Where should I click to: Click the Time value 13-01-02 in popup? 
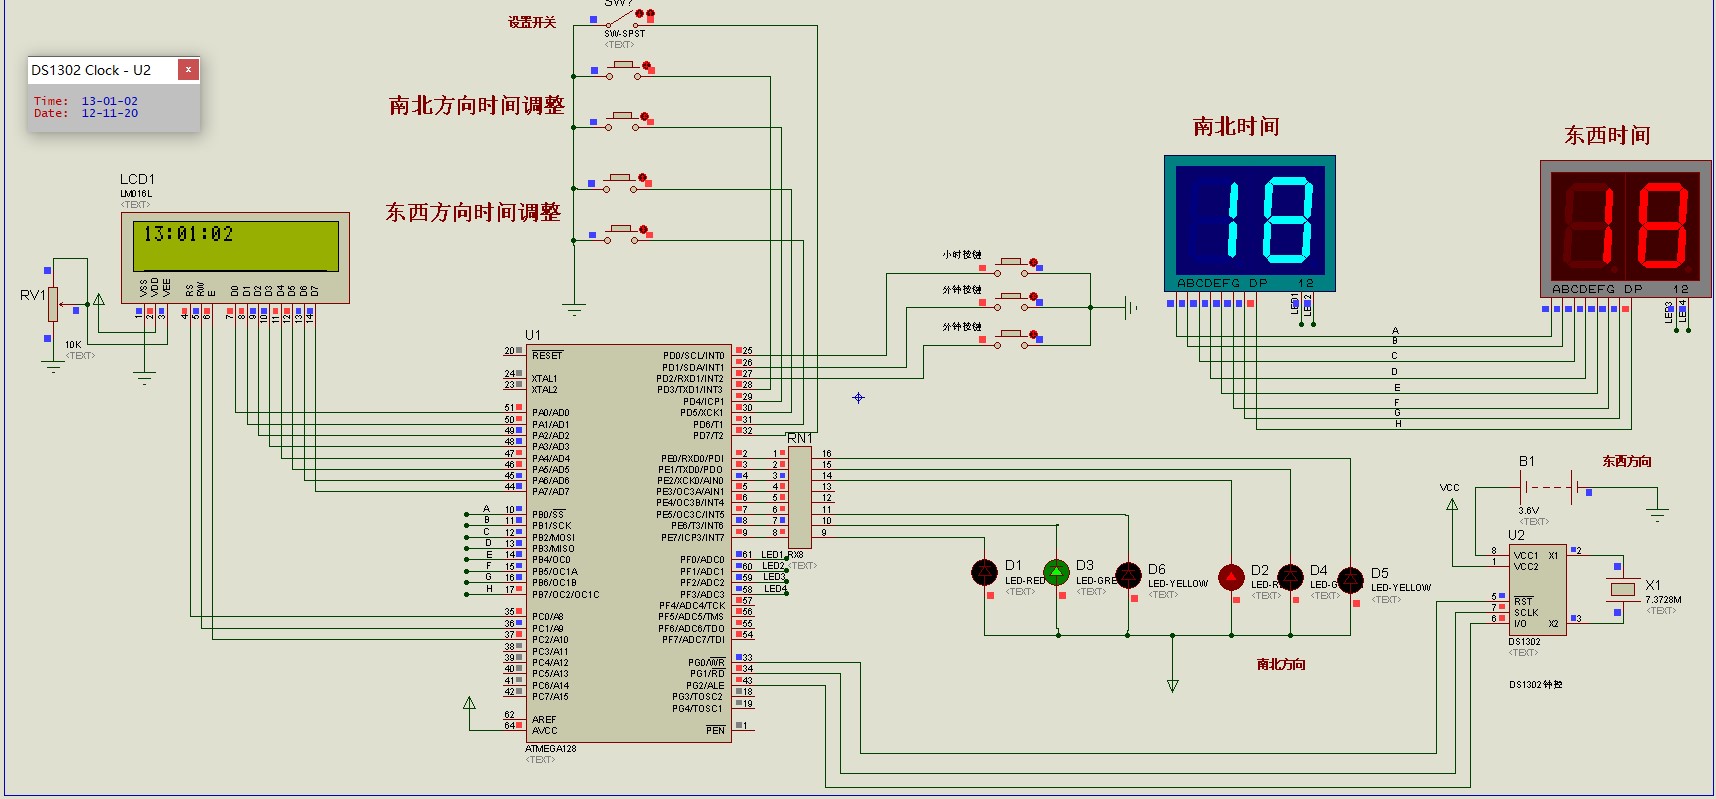(x=110, y=101)
